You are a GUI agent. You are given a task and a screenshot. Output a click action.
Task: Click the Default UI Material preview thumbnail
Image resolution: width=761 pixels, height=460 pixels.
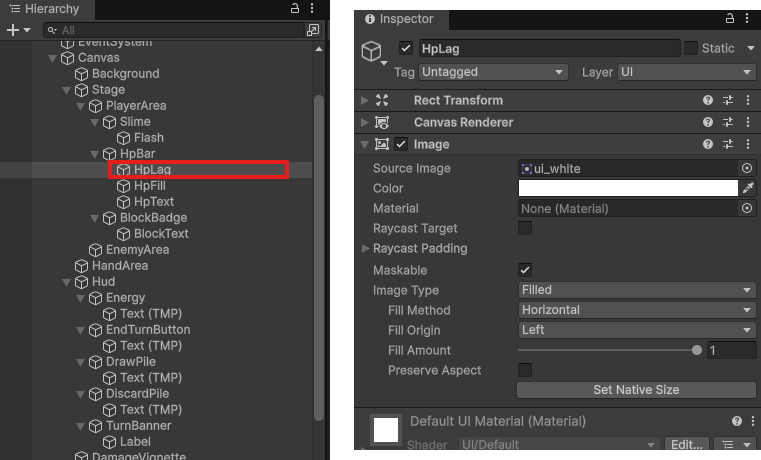click(385, 430)
